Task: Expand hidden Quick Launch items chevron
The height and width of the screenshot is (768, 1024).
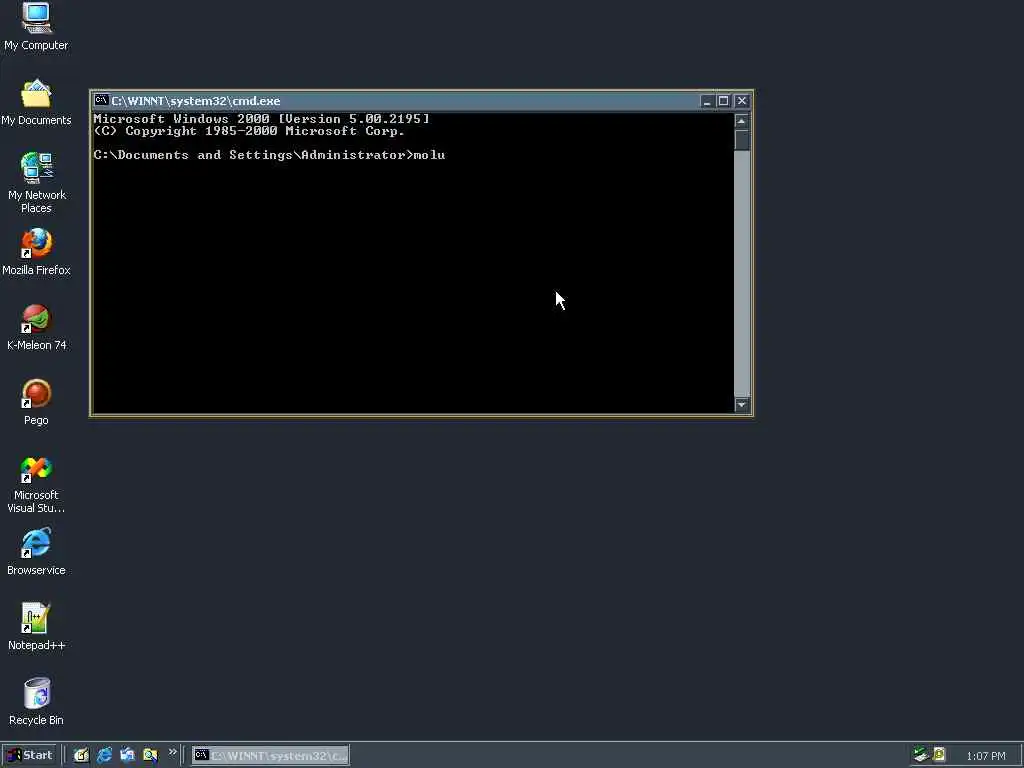Action: [172, 752]
